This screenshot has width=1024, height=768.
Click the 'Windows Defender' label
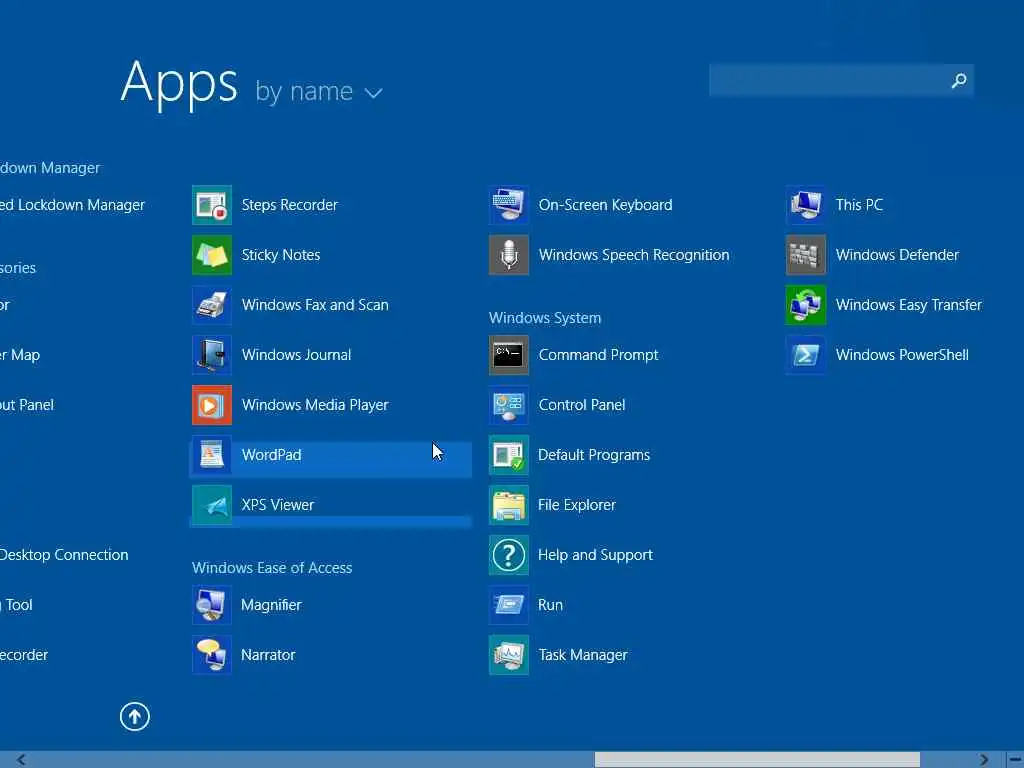pos(897,255)
